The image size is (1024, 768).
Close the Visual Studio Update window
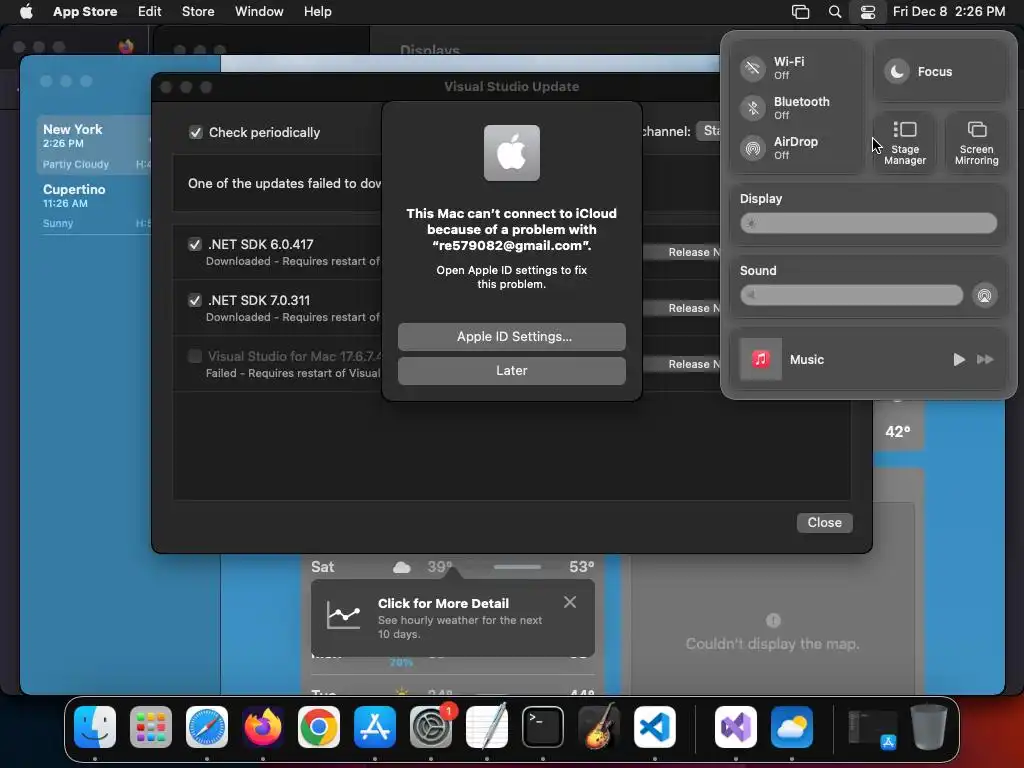click(x=824, y=522)
